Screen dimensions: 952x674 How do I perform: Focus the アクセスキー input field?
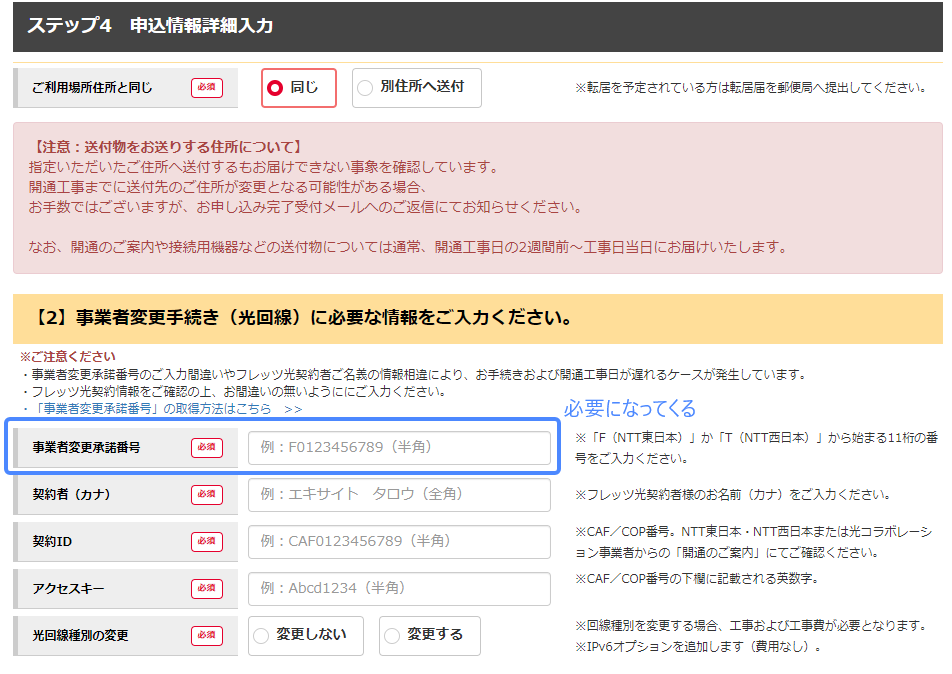(x=399, y=588)
